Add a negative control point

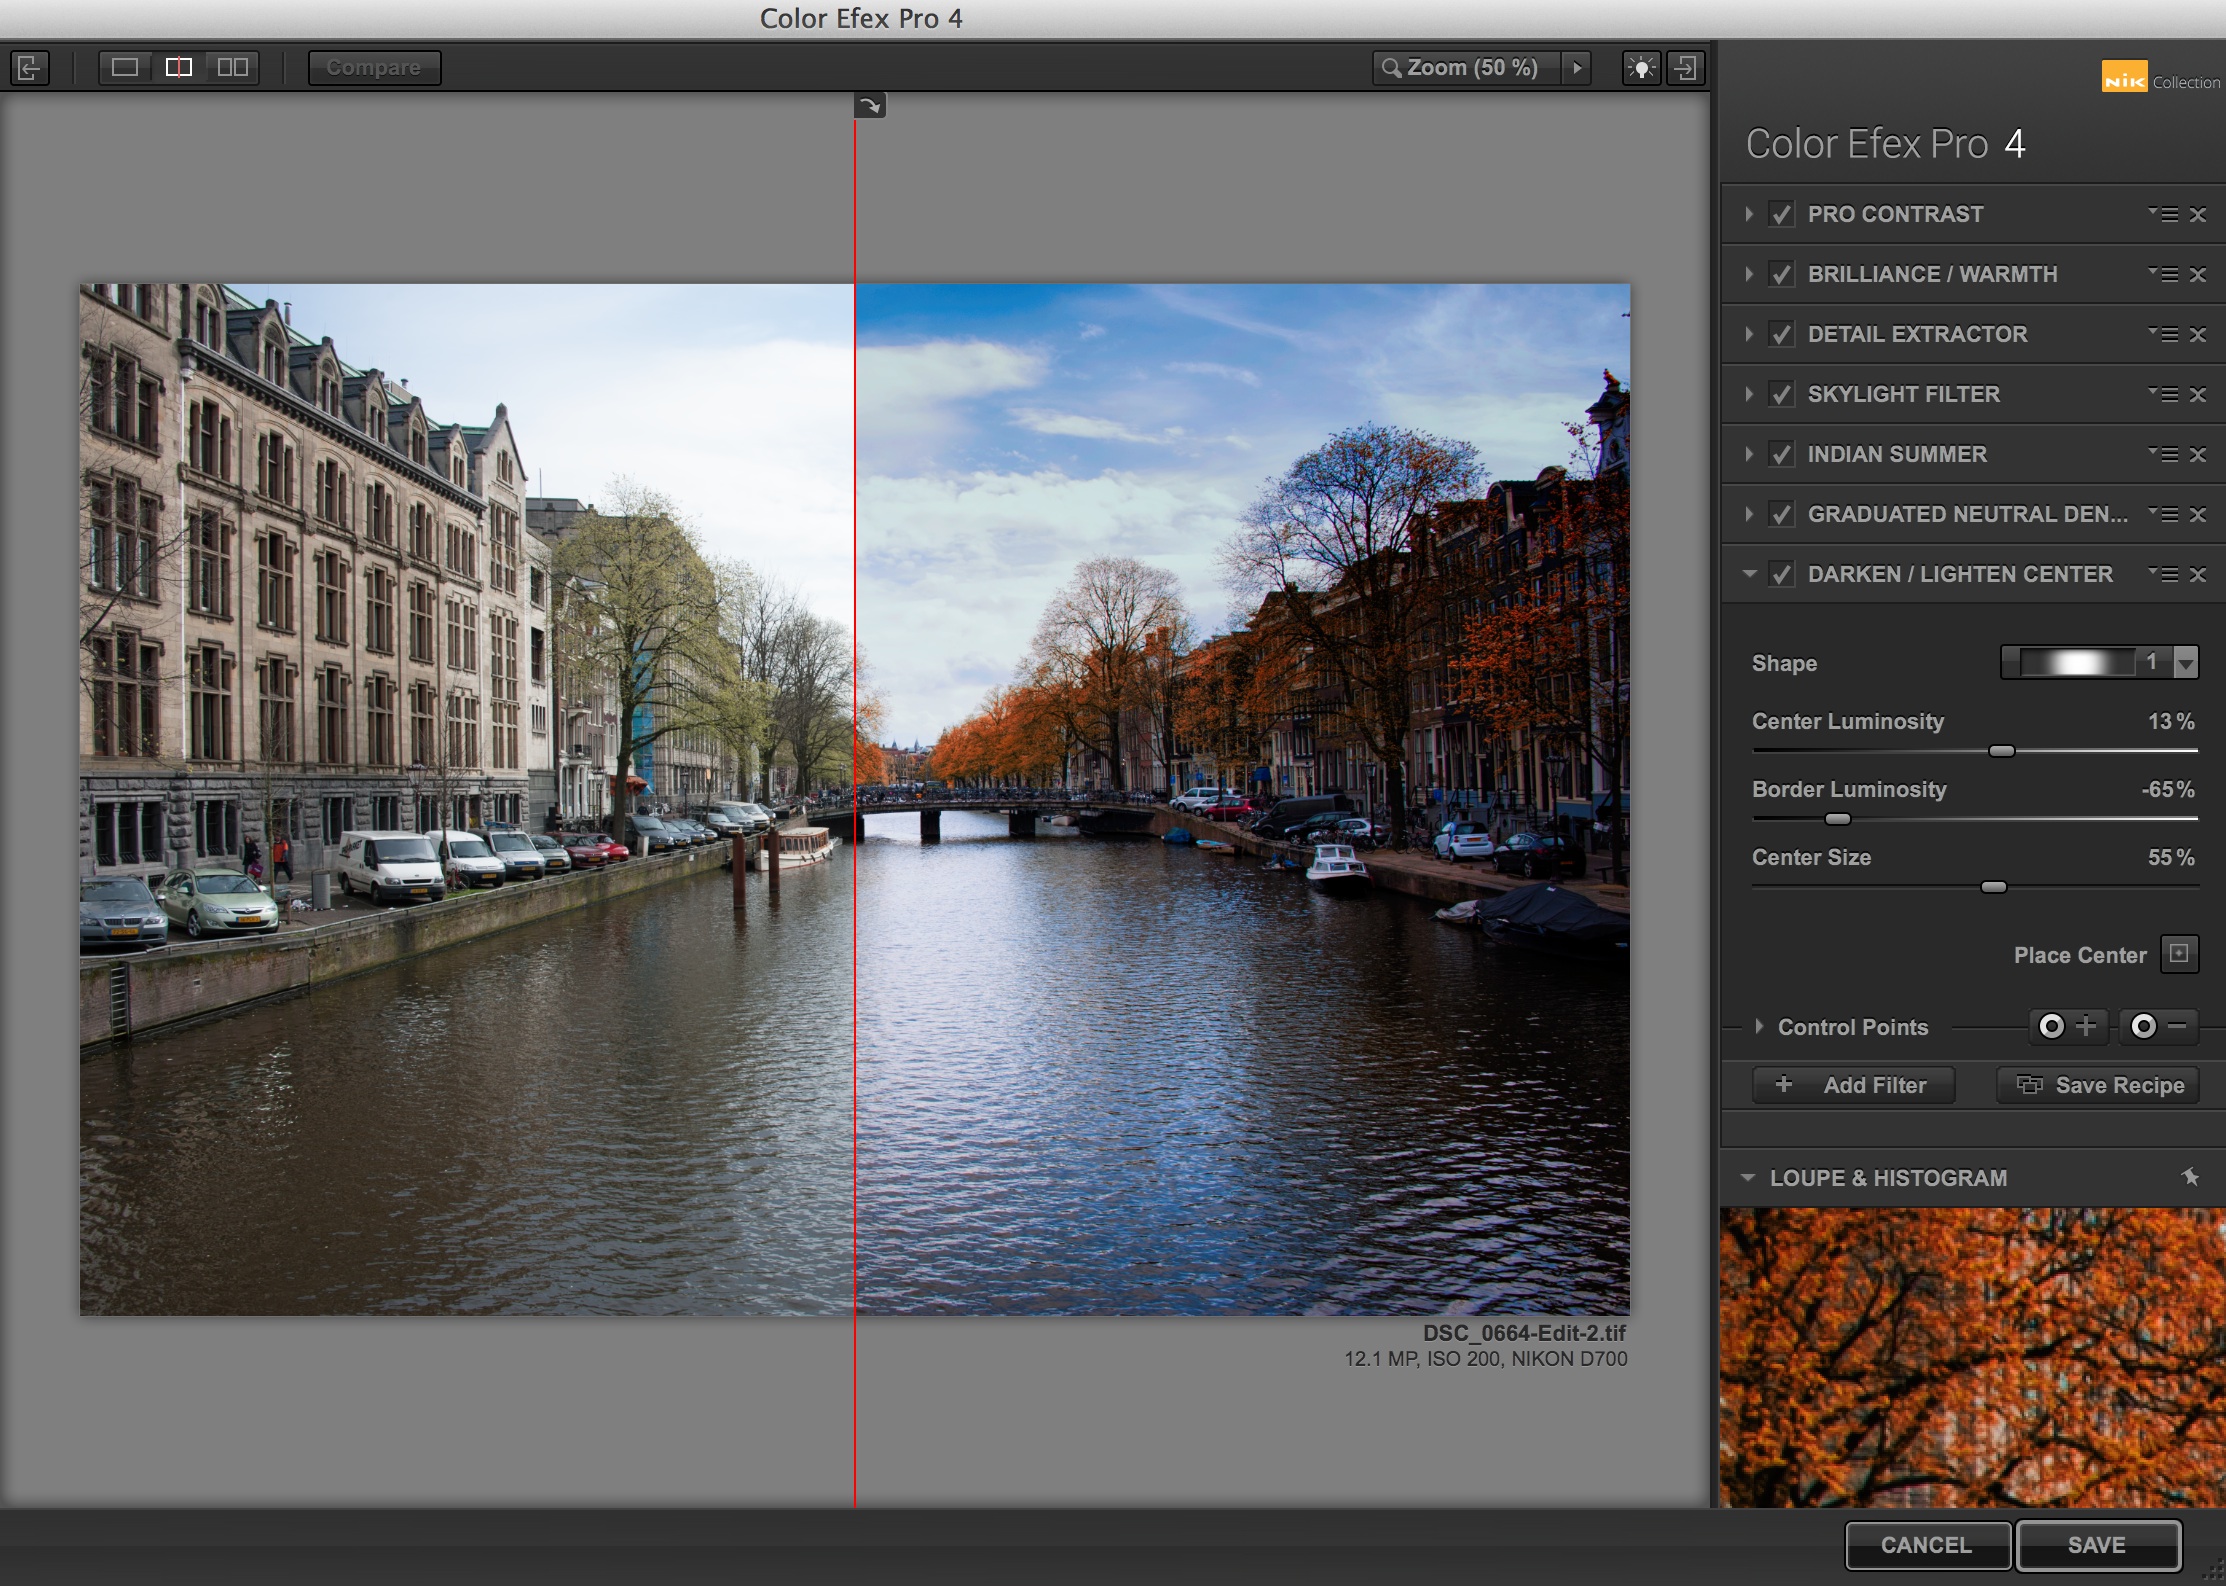2159,1026
